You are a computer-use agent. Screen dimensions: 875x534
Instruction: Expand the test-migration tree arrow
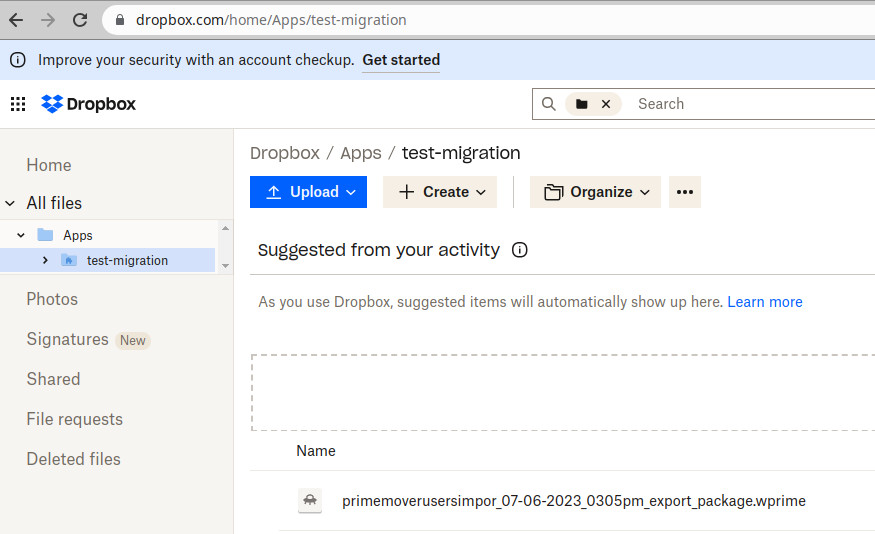click(45, 261)
